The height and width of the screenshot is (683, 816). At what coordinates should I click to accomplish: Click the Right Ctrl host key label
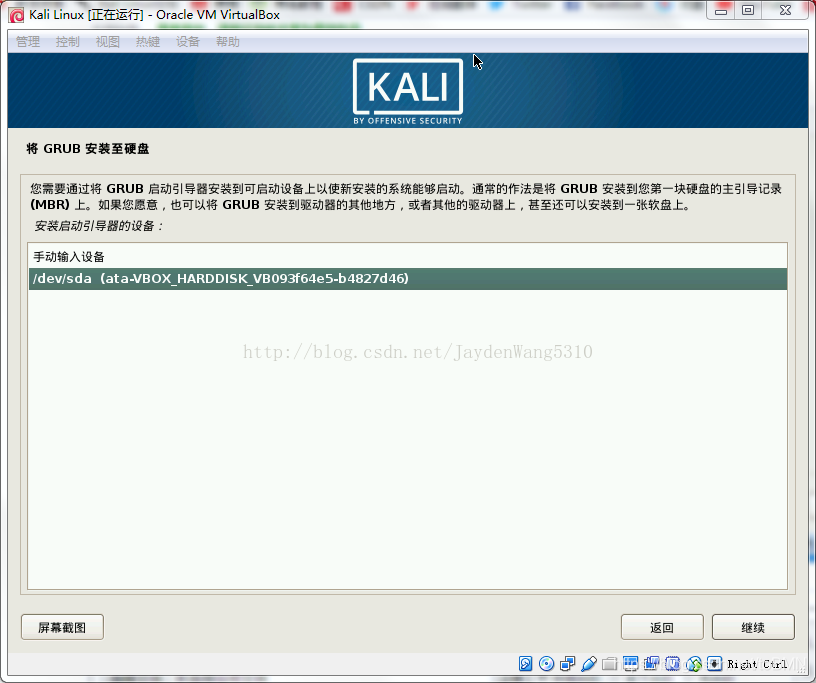pos(757,664)
